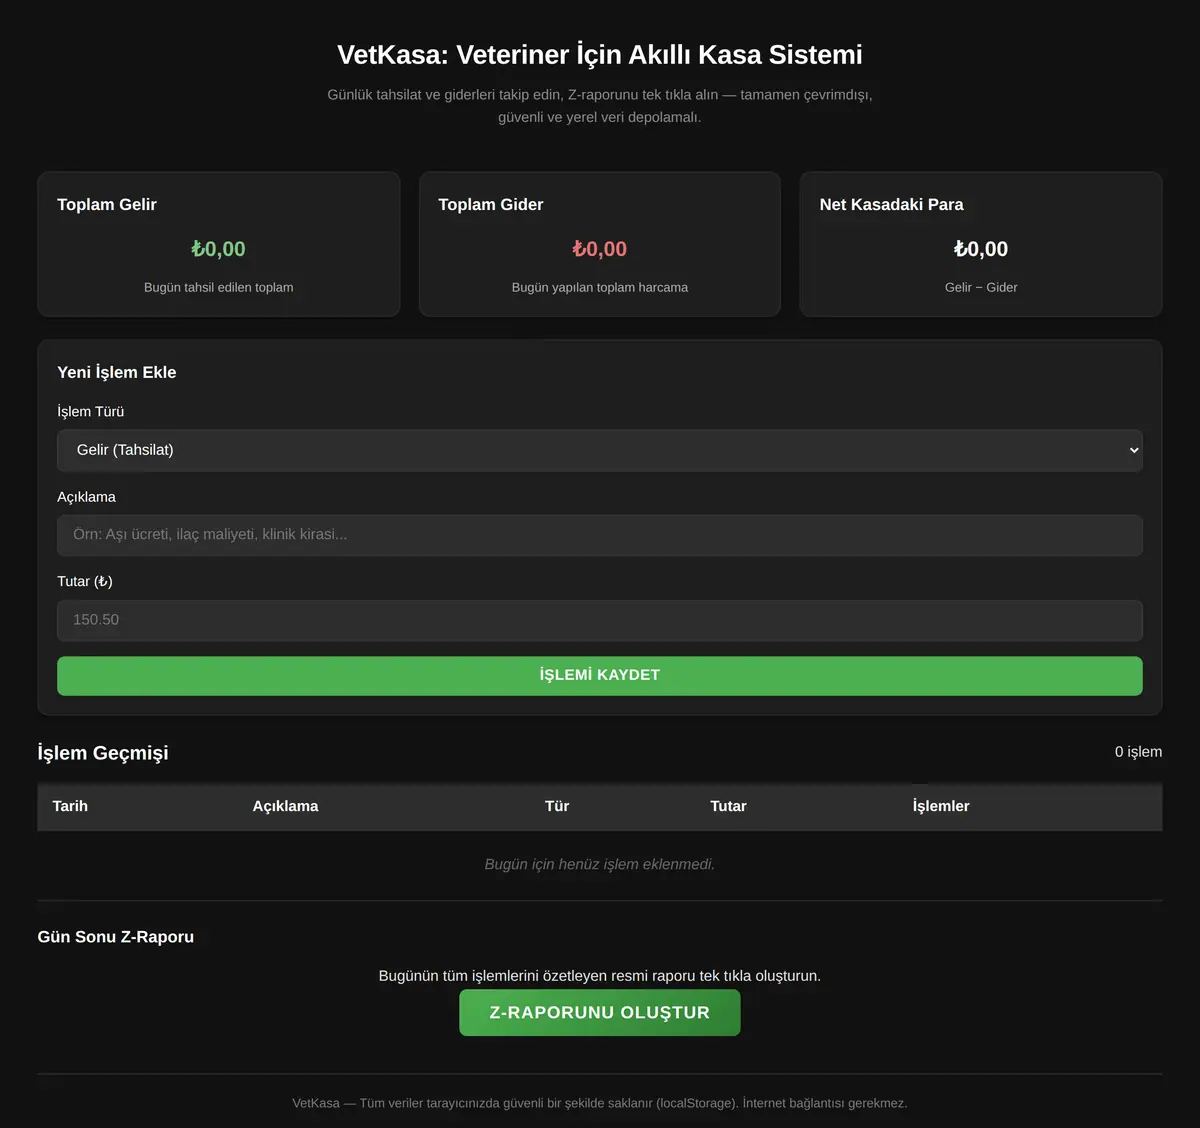Click the Gün Sonu Z-Raporu heading
Image resolution: width=1200 pixels, height=1128 pixels.
116,937
